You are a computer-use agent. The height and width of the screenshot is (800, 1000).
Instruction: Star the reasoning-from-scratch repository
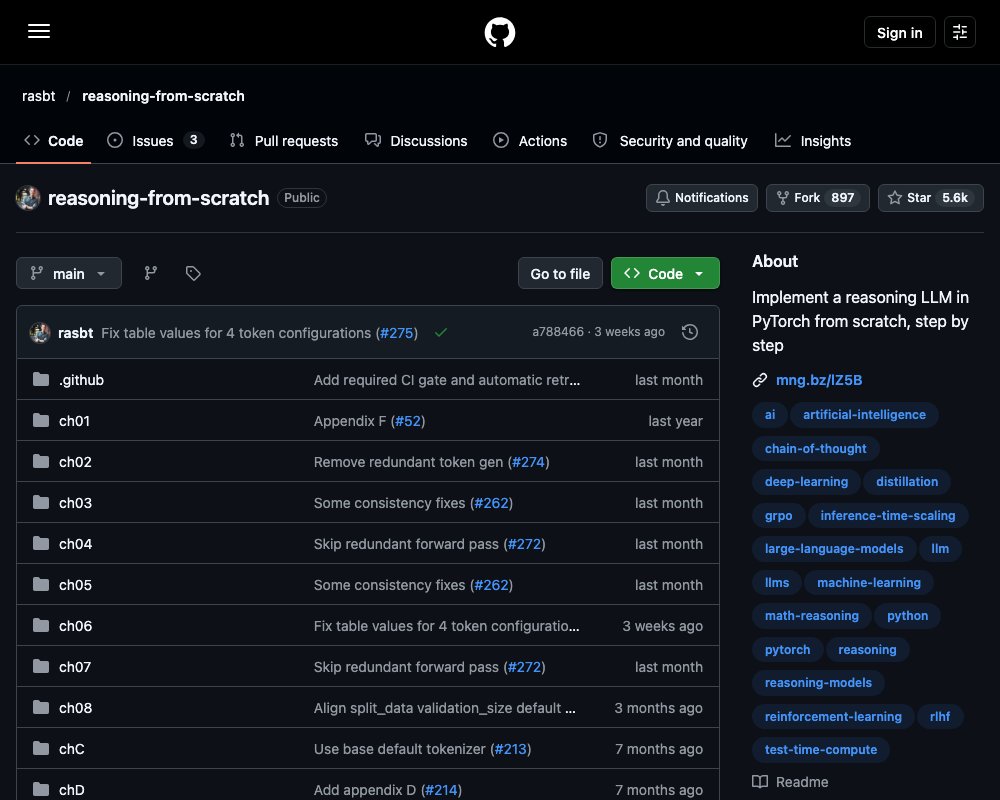point(930,198)
